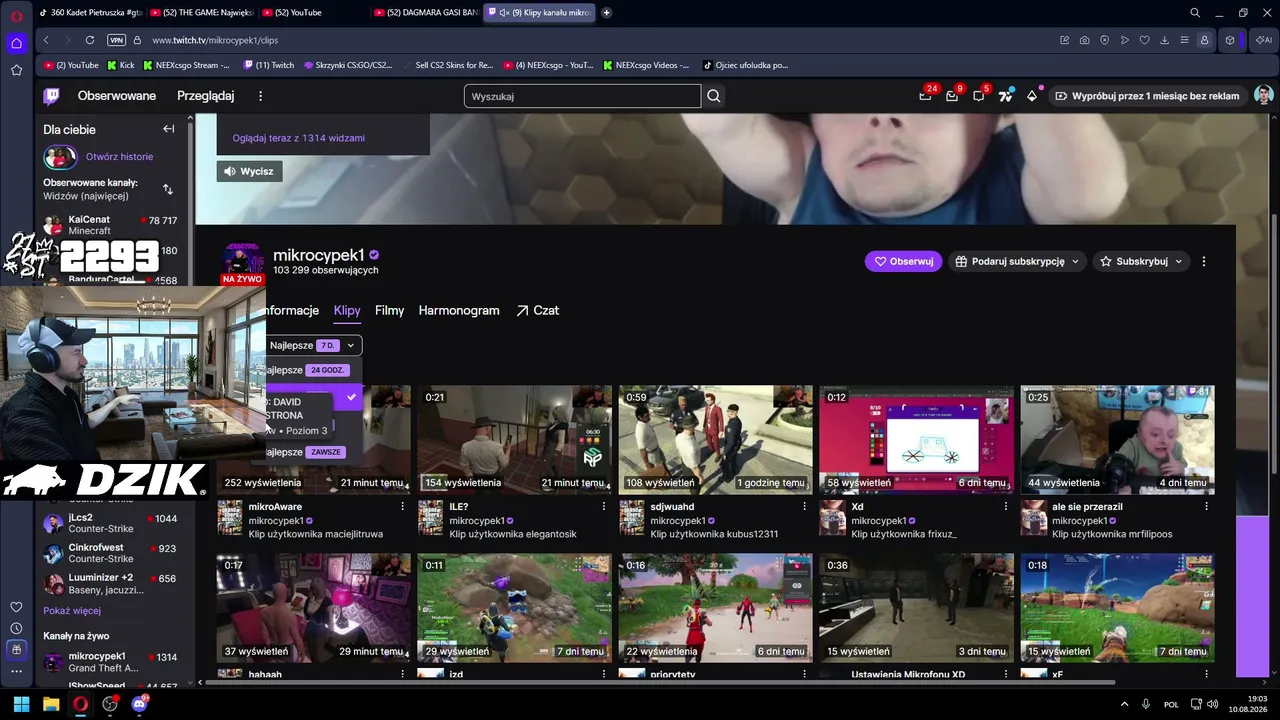Viewport: 1280px width, 720px height.
Task: Select Najlepsze ZAWSZE option
Action: coord(307,452)
